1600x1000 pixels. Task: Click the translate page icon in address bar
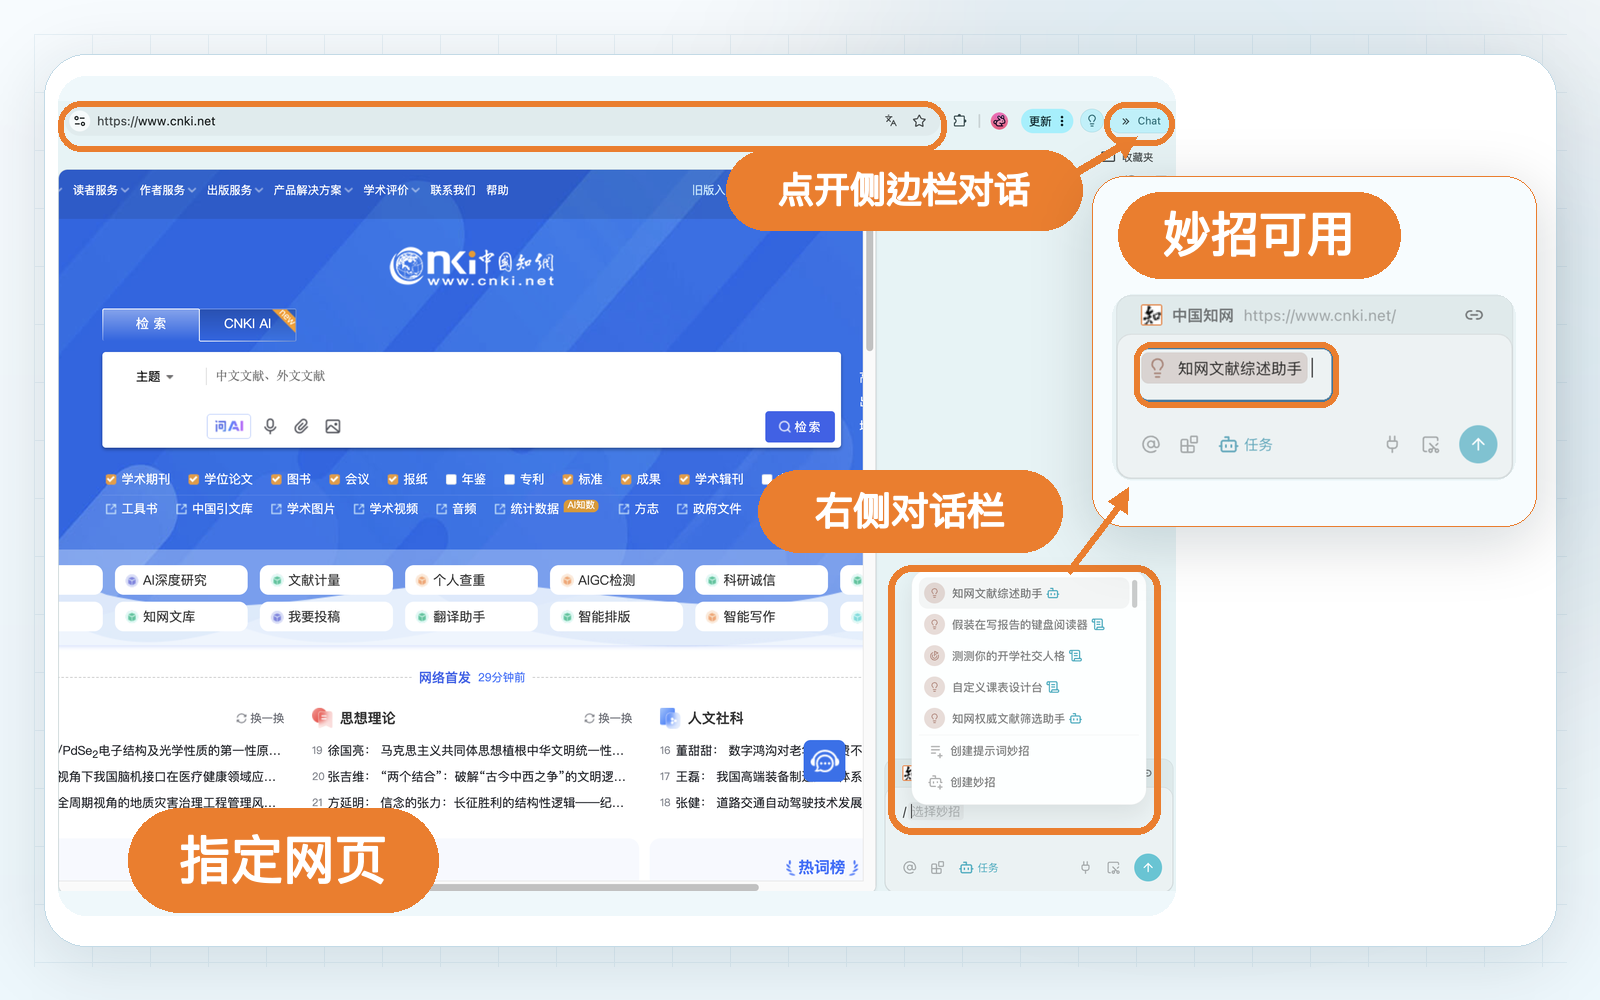point(890,121)
